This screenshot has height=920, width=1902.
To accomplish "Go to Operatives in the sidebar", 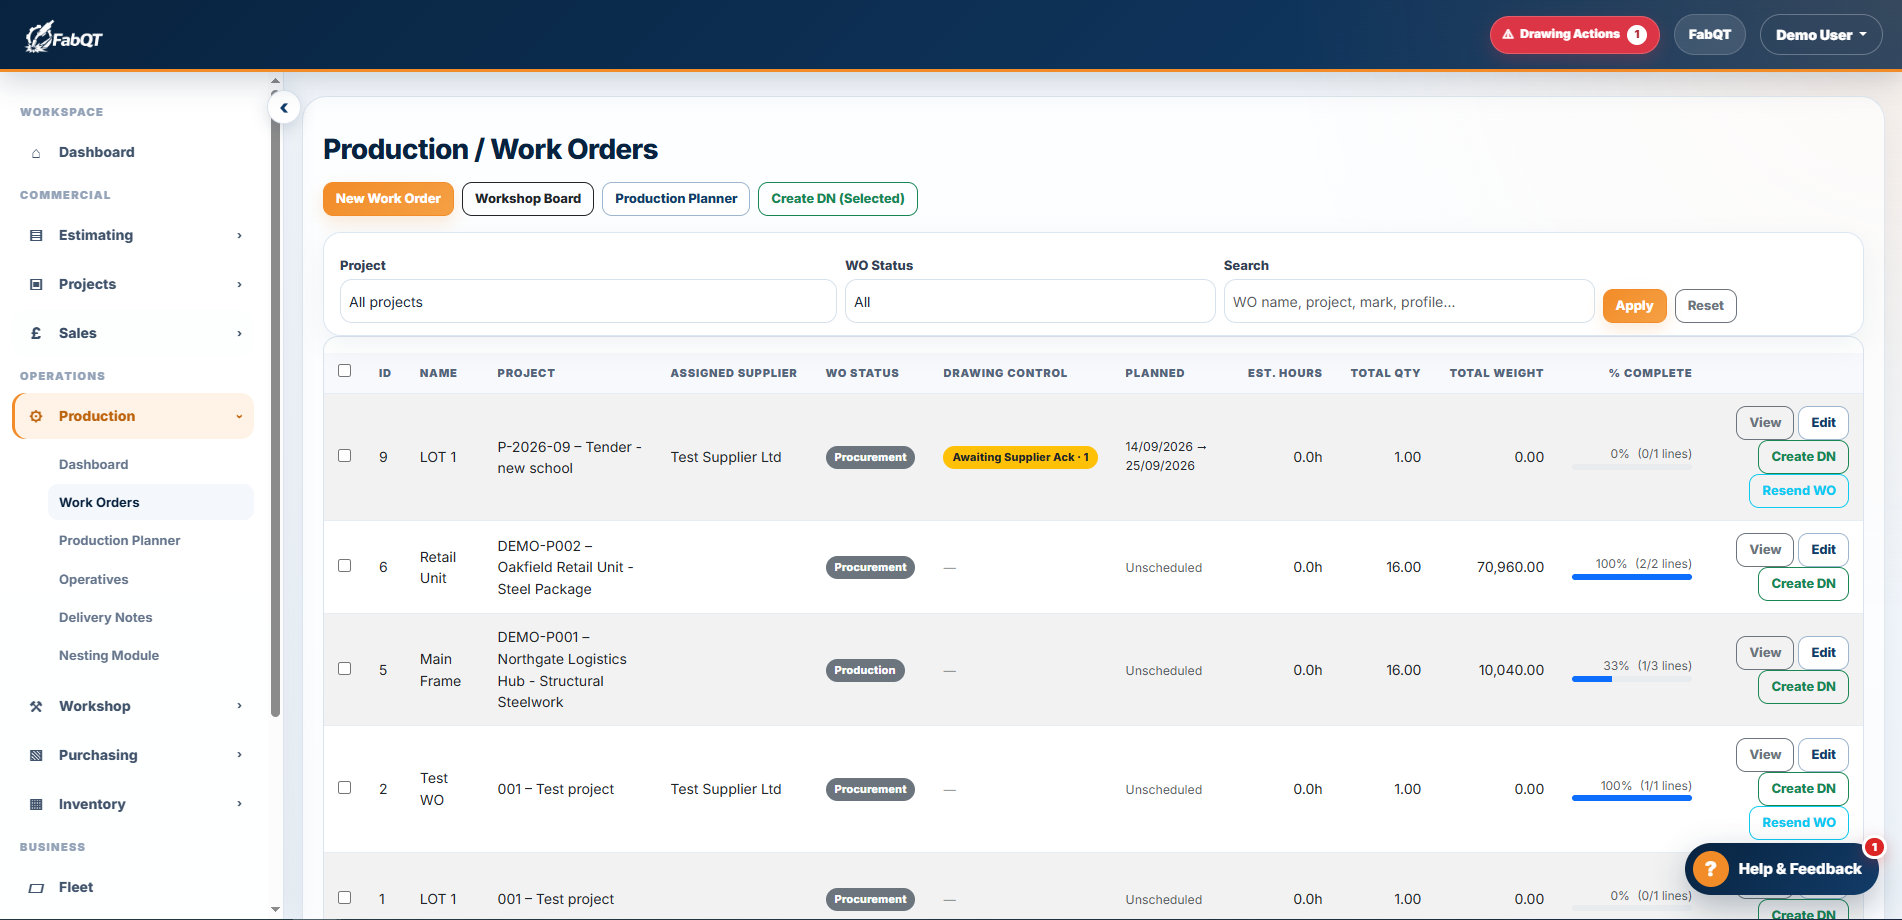I will 94,580.
